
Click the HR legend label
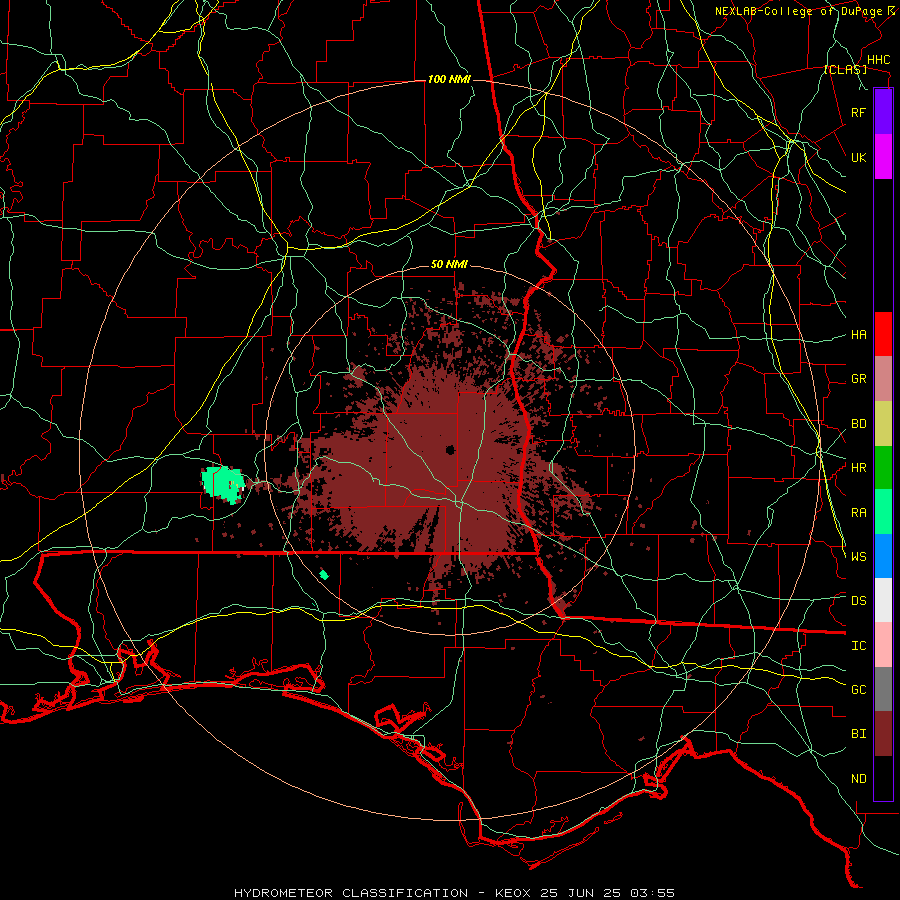(858, 468)
